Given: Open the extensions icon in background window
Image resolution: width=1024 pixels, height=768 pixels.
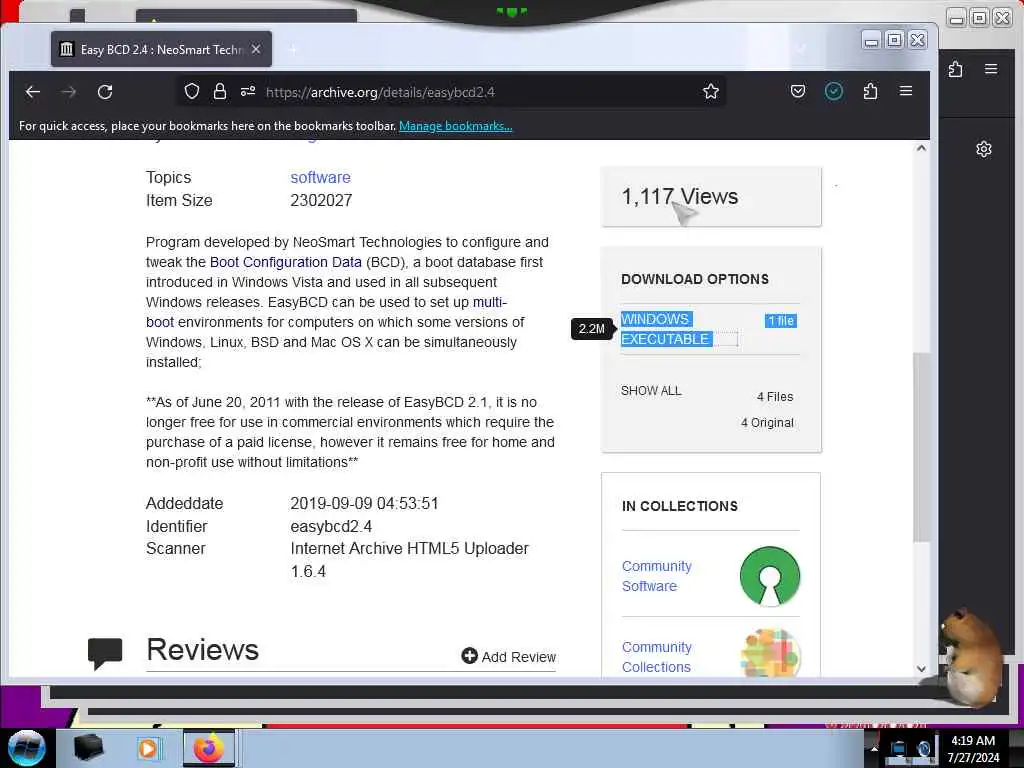Looking at the screenshot, I should pos(955,69).
